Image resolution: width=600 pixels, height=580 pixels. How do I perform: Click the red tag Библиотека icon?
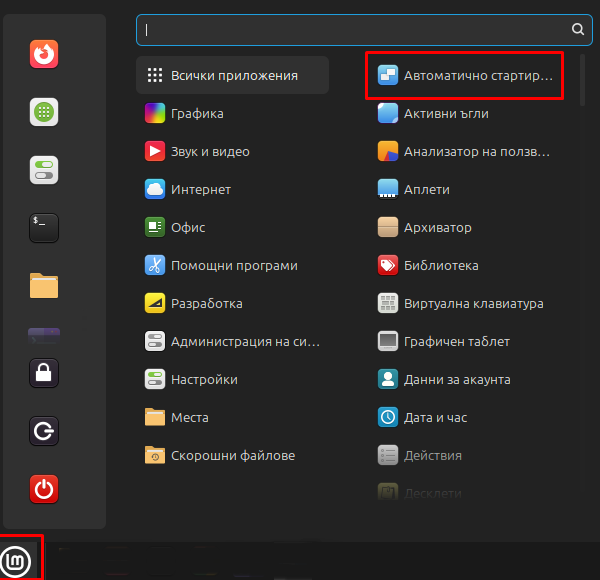click(x=388, y=265)
